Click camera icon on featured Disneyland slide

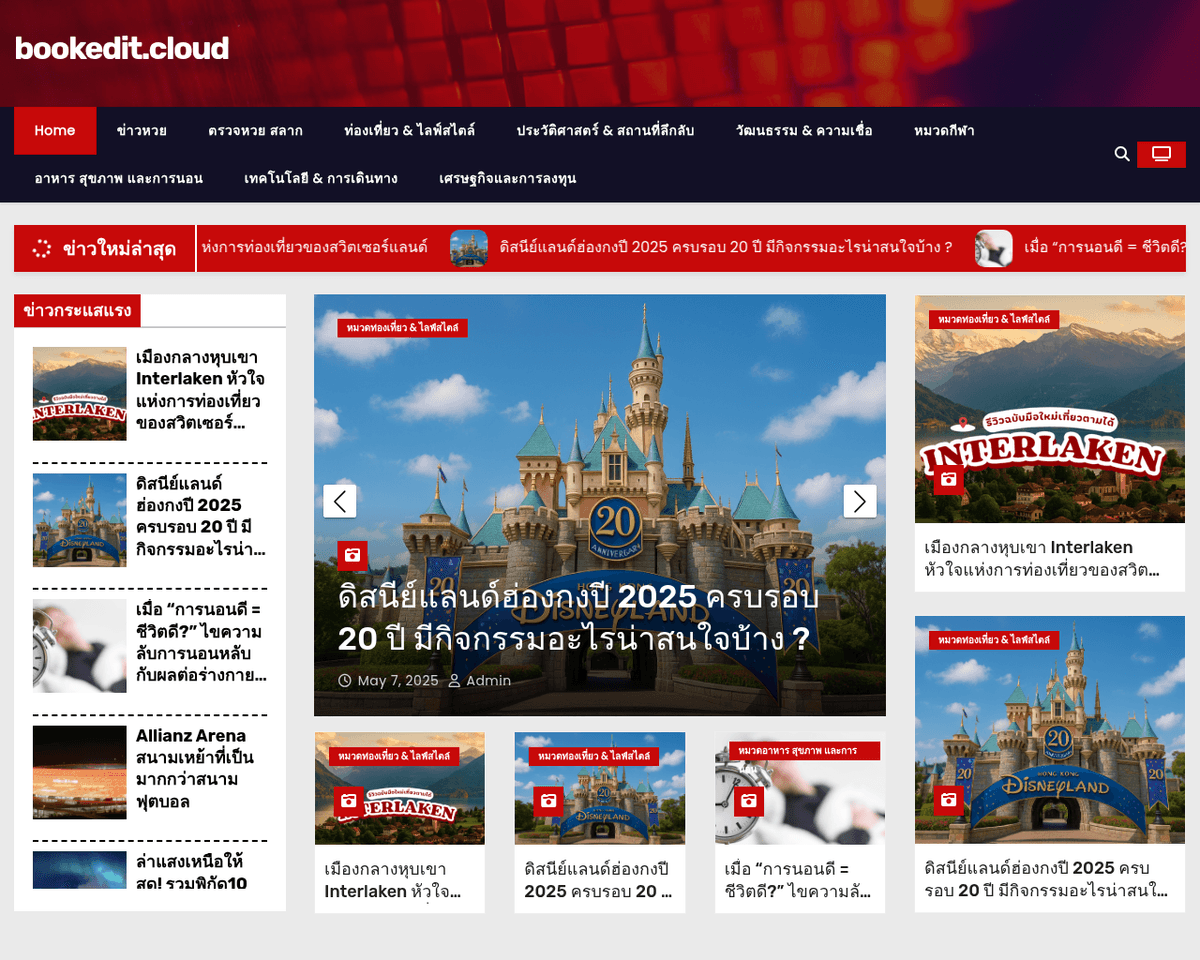click(x=352, y=556)
